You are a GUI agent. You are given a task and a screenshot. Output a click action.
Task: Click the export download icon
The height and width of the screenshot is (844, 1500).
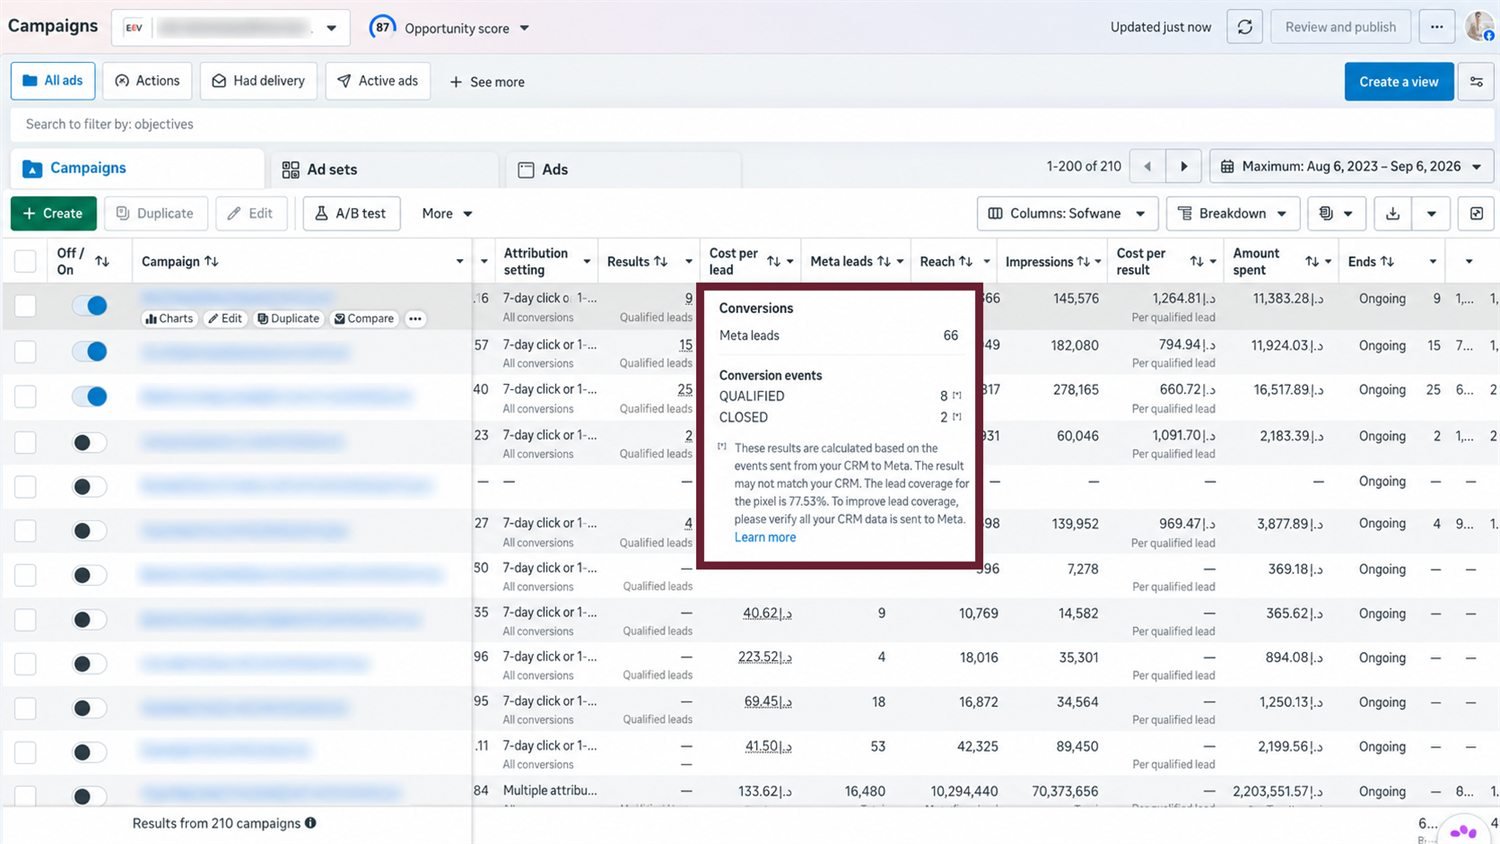pos(1393,213)
